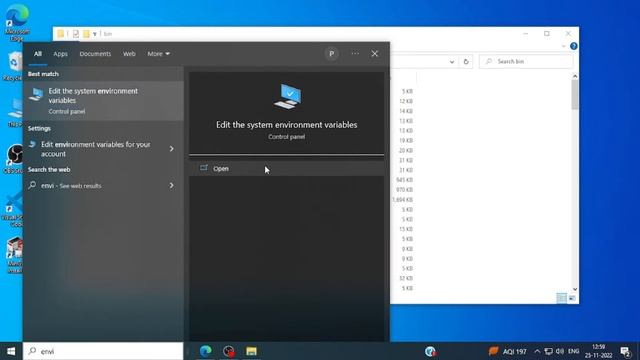This screenshot has width=640, height=360.
Task: Open the Microsoft Edge desktop shortcut
Action: pyautogui.click(x=17, y=22)
